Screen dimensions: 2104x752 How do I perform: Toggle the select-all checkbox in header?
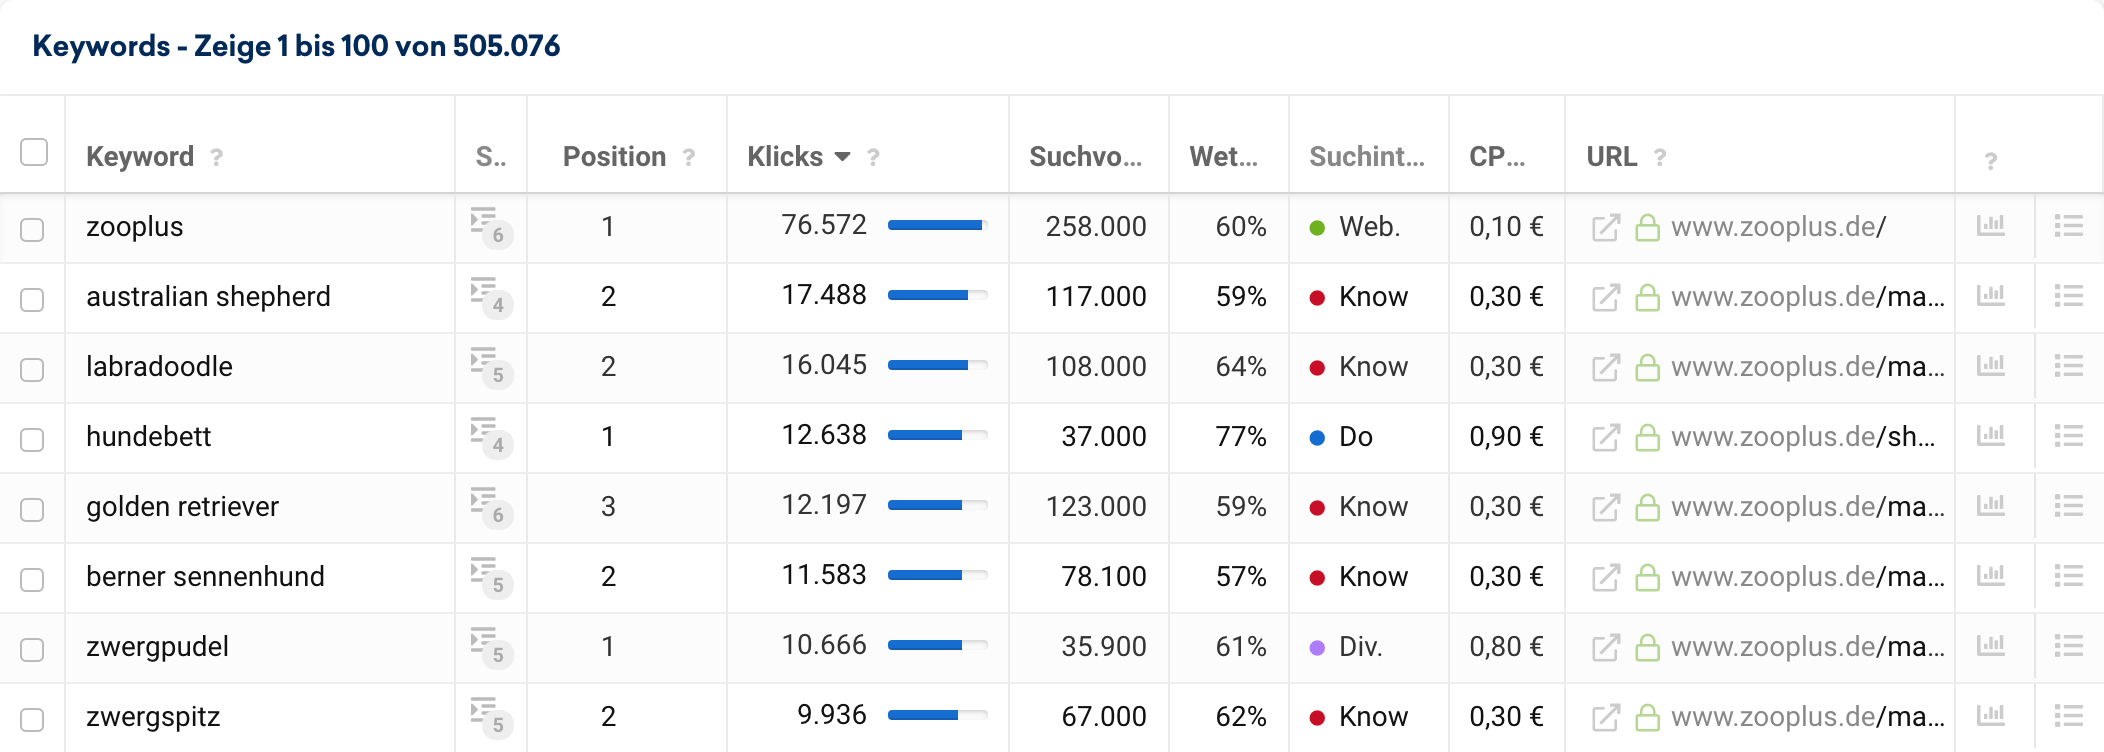tap(34, 152)
